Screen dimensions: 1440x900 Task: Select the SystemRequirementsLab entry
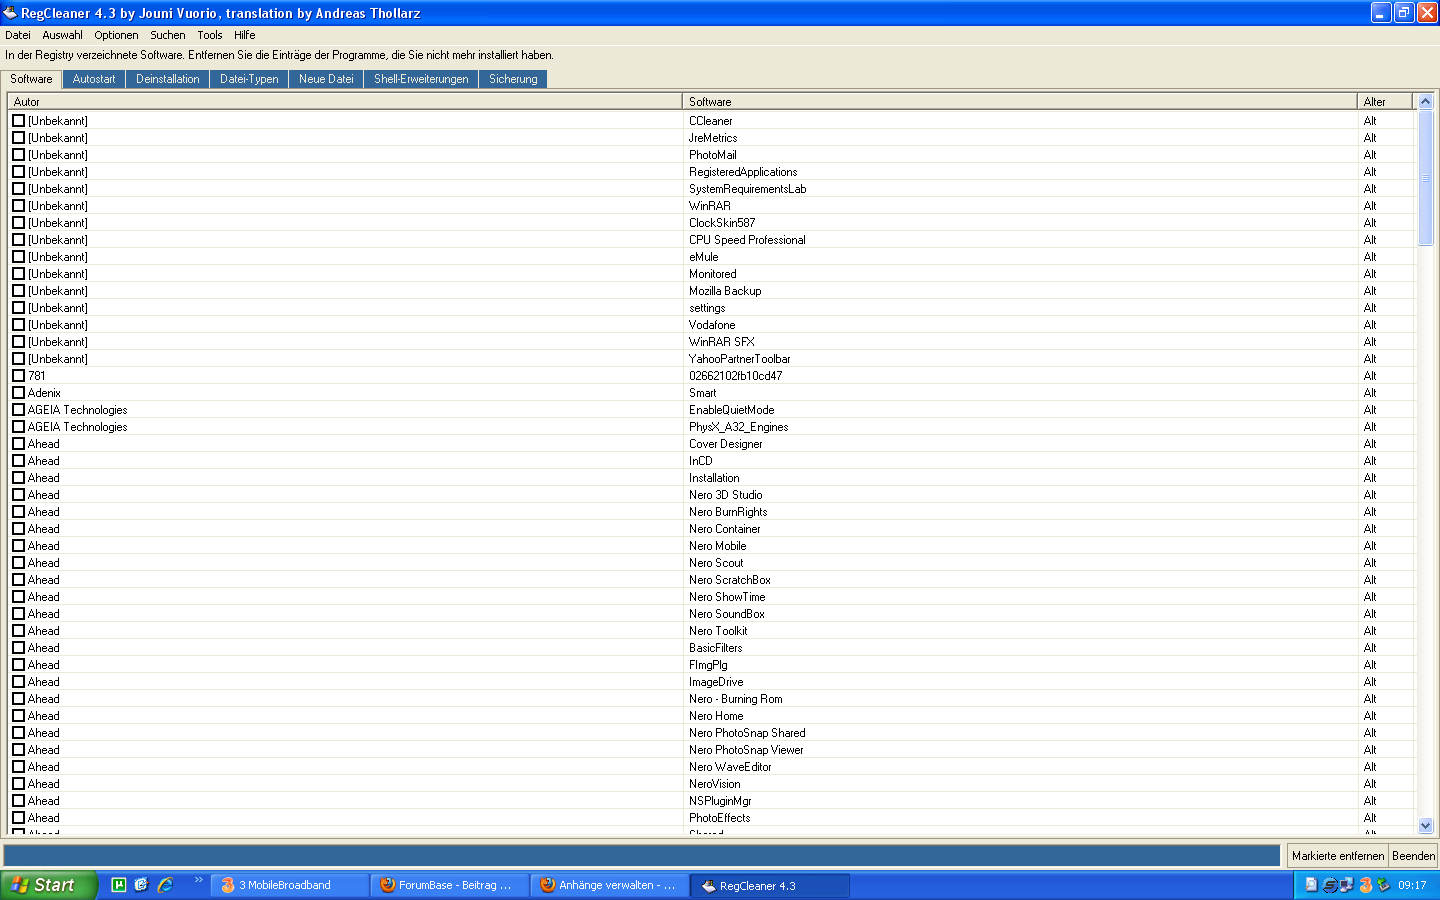748,189
